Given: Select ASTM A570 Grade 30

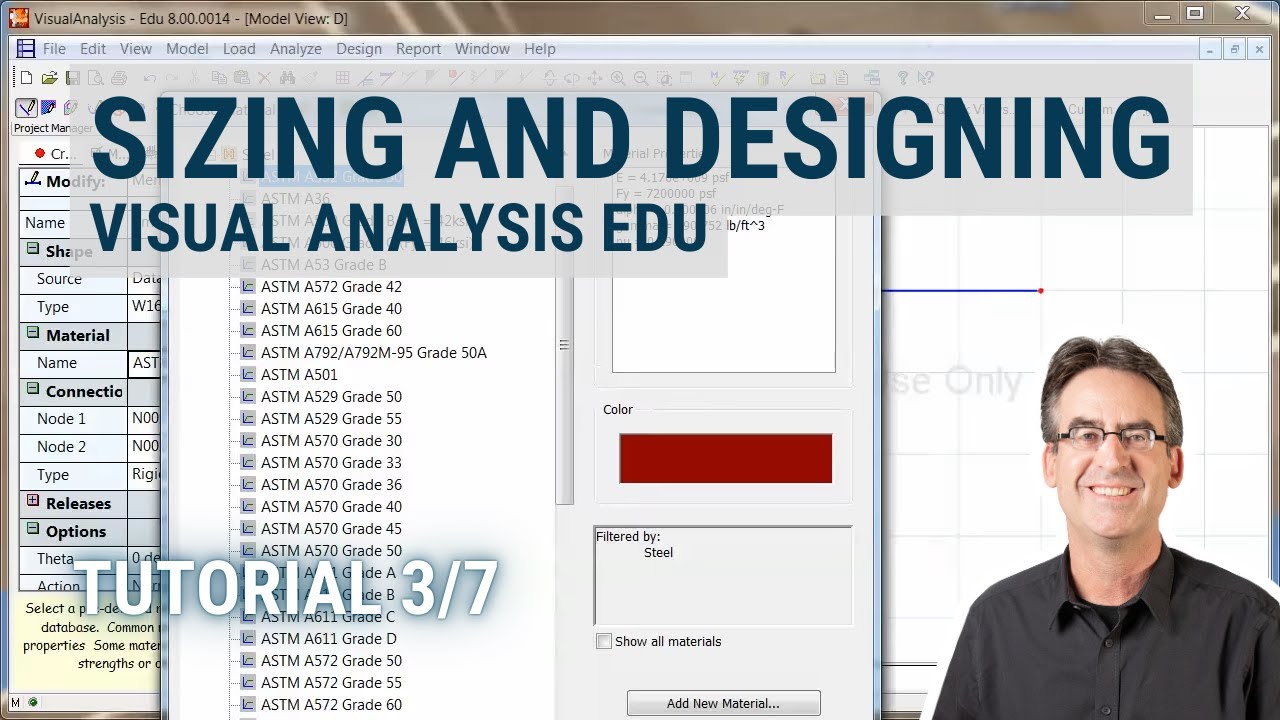Looking at the screenshot, I should coord(331,441).
